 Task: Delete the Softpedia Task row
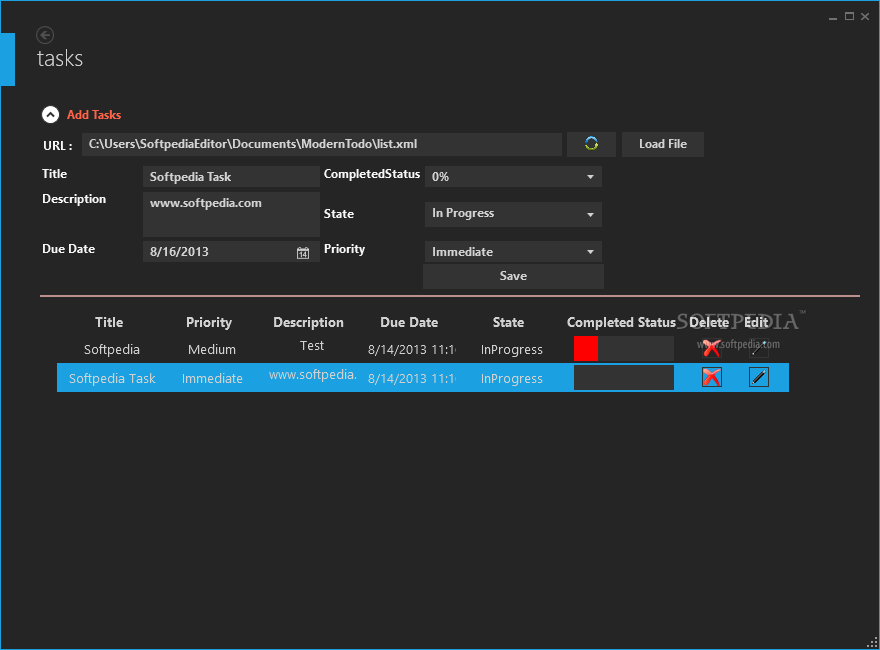tap(712, 377)
